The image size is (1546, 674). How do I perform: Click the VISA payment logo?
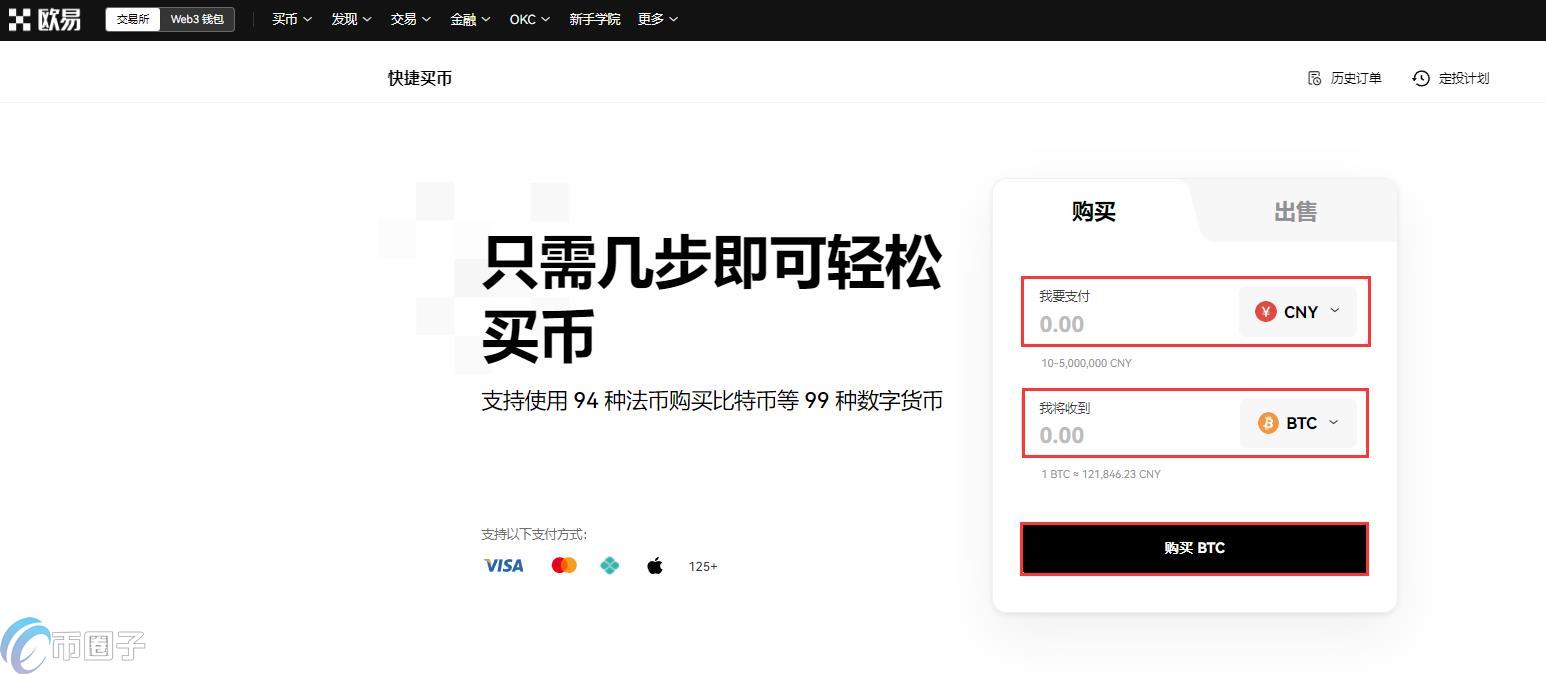504,566
